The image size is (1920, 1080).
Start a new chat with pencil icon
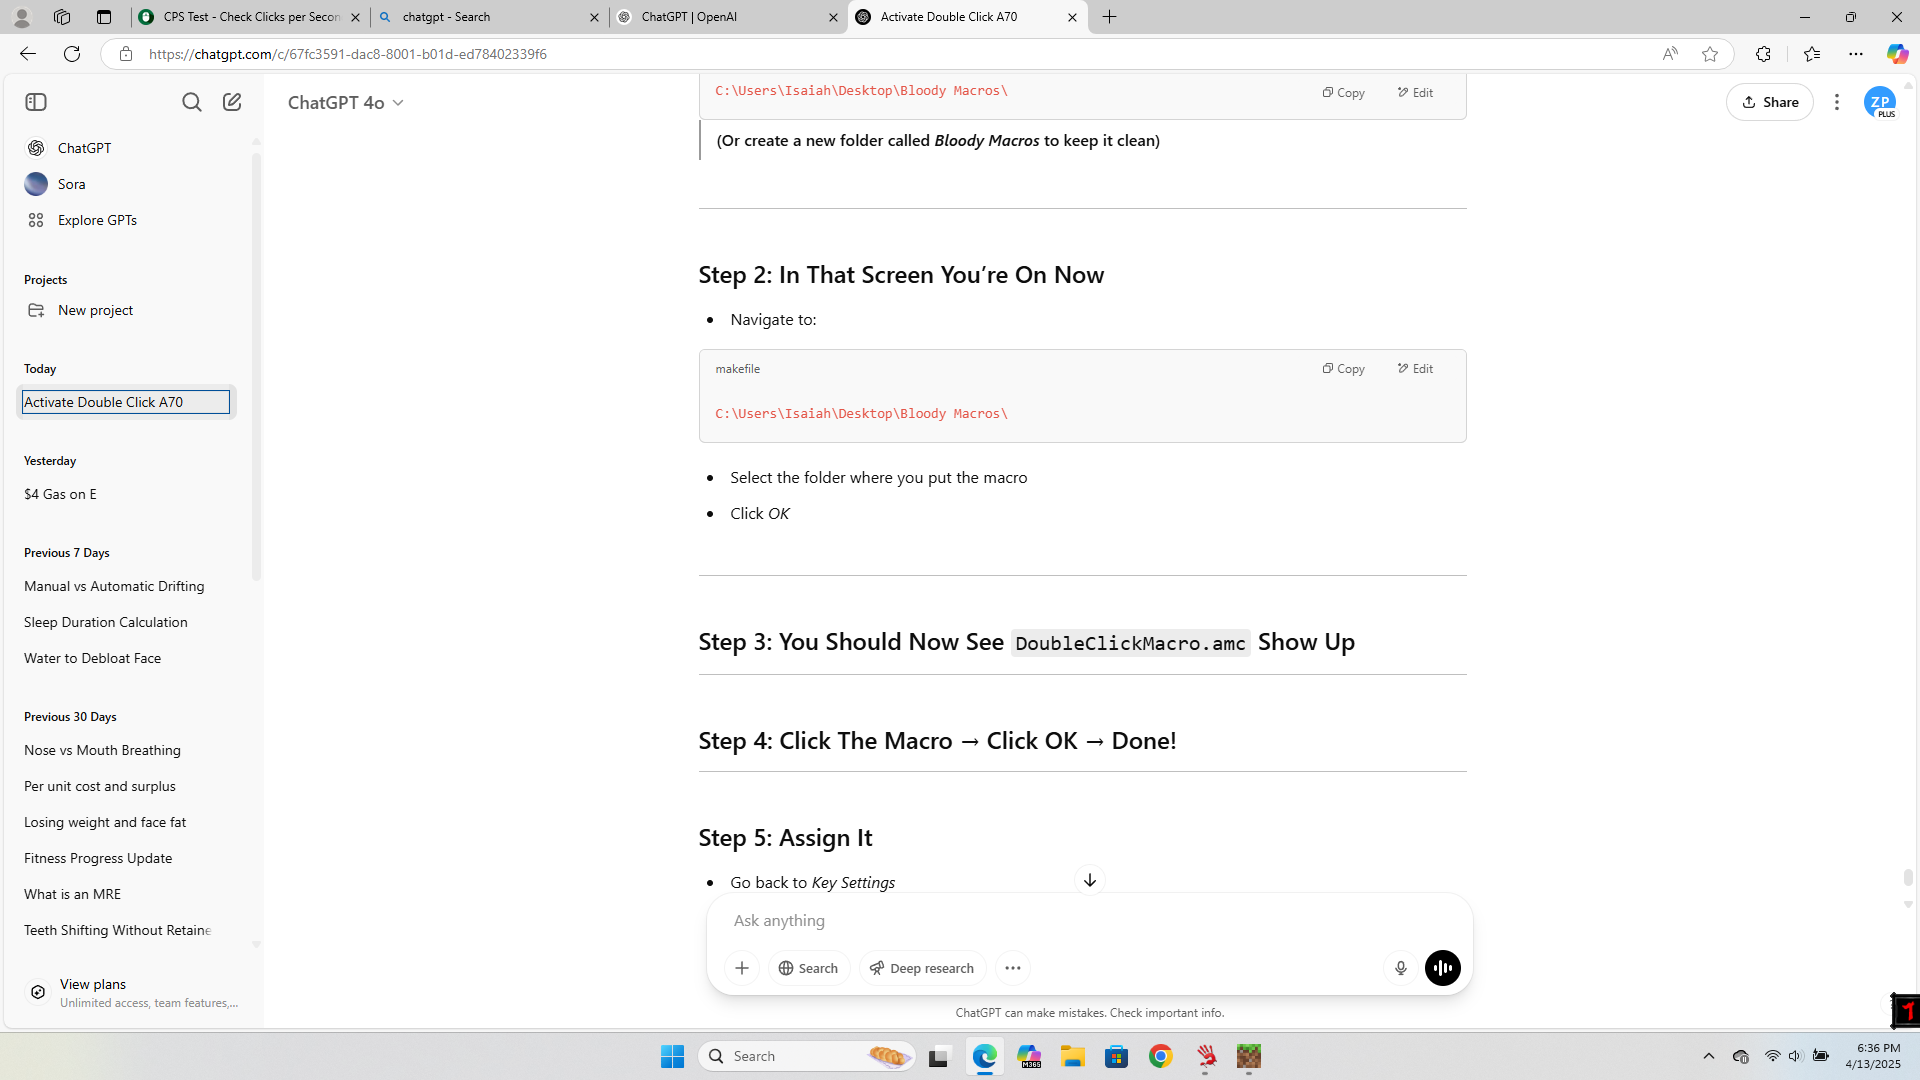(232, 102)
